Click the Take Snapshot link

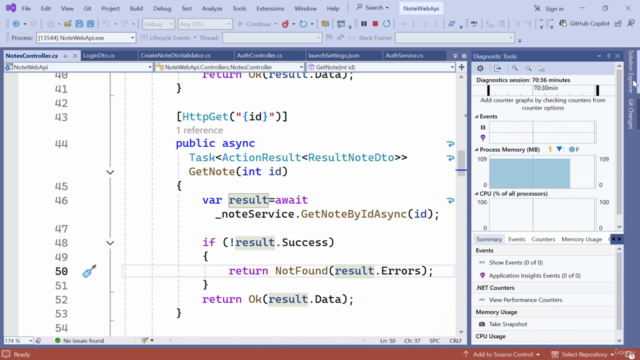pyautogui.click(x=508, y=324)
